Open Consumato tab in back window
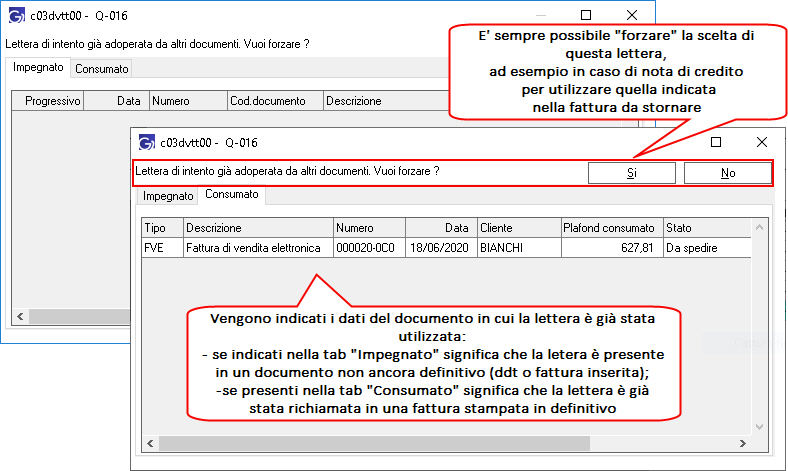Viewport: 788px width, 471px height. click(102, 69)
